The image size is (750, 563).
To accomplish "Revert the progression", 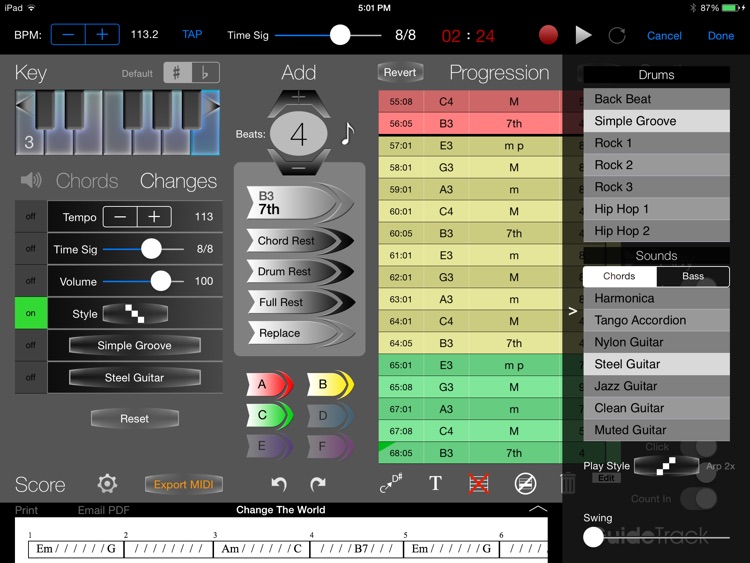I will [400, 72].
